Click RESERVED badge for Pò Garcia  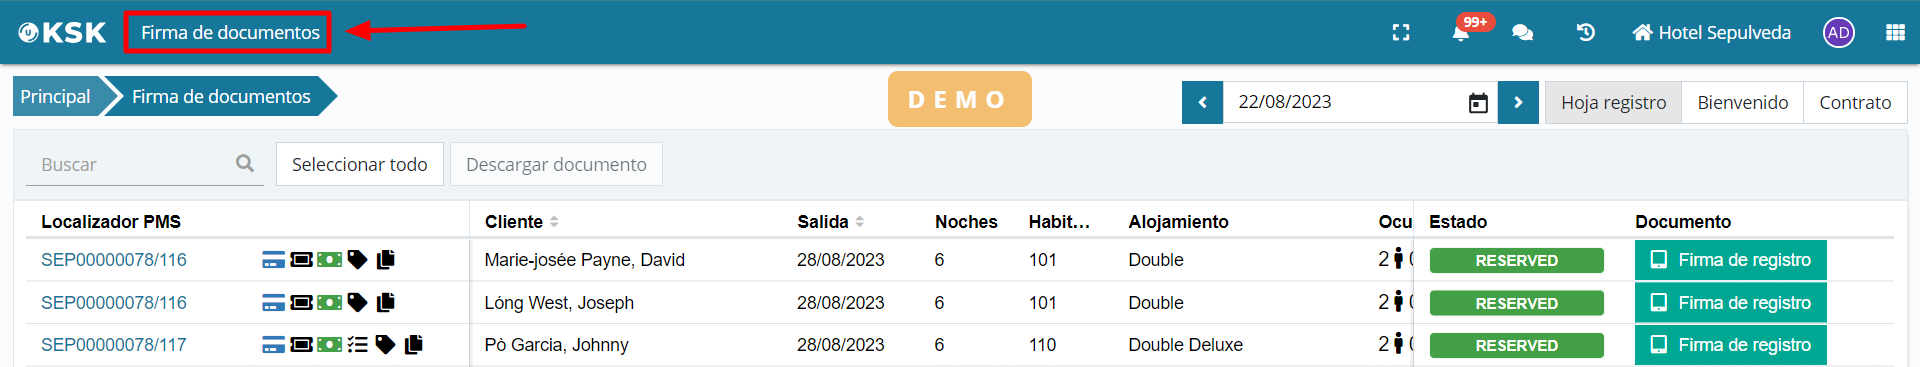tap(1517, 345)
